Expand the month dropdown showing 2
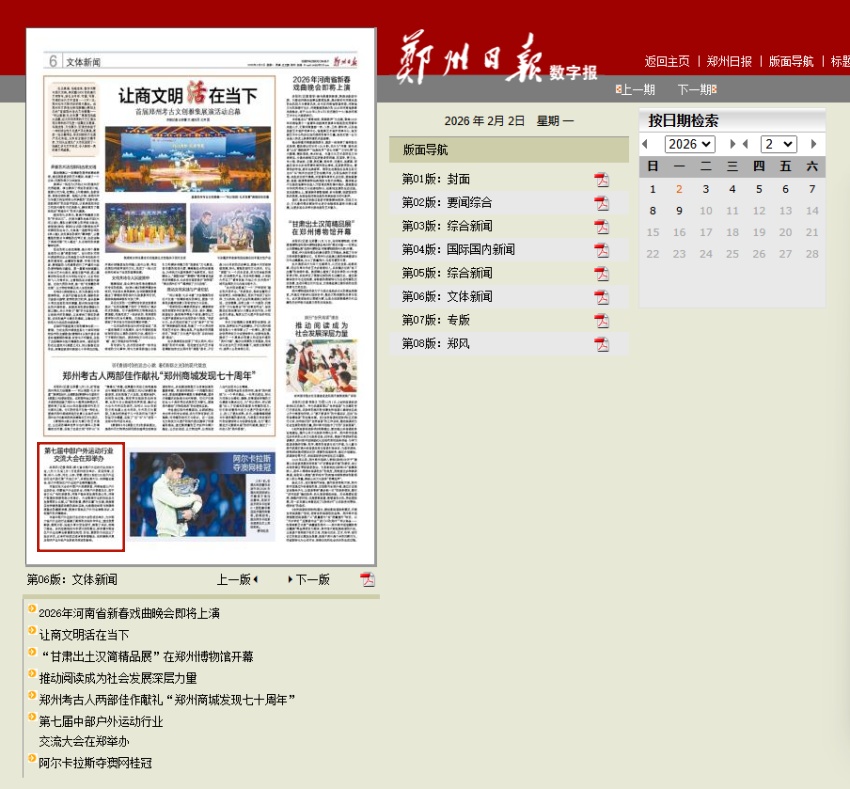 778,145
